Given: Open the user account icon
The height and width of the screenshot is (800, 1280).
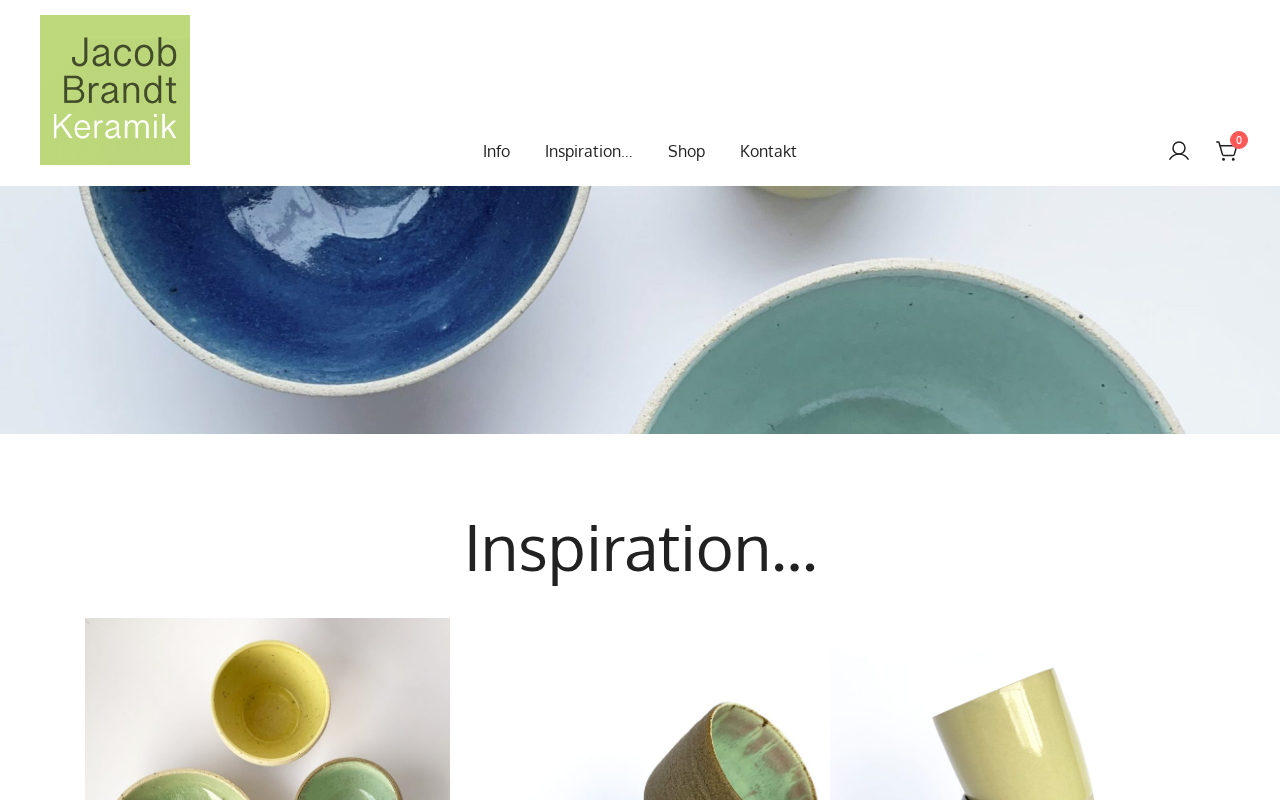Looking at the screenshot, I should pyautogui.click(x=1179, y=151).
